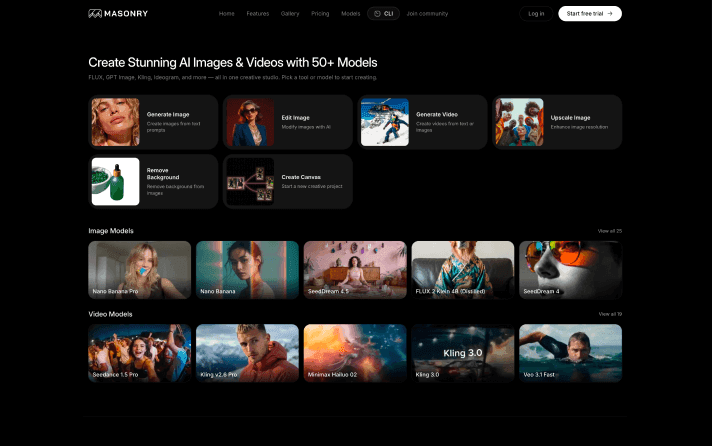Open the Generate Video tool card
The width and height of the screenshot is (712, 446).
tap(422, 122)
